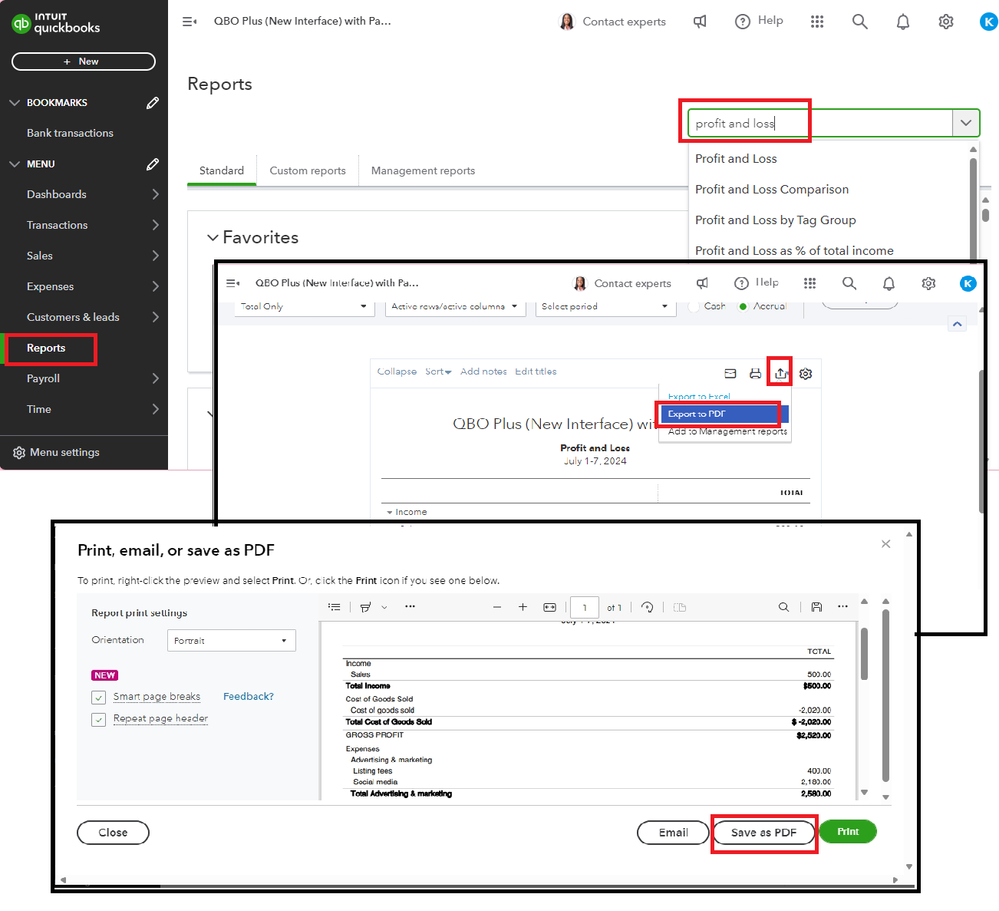Switch to the Management reports tab

(x=423, y=171)
